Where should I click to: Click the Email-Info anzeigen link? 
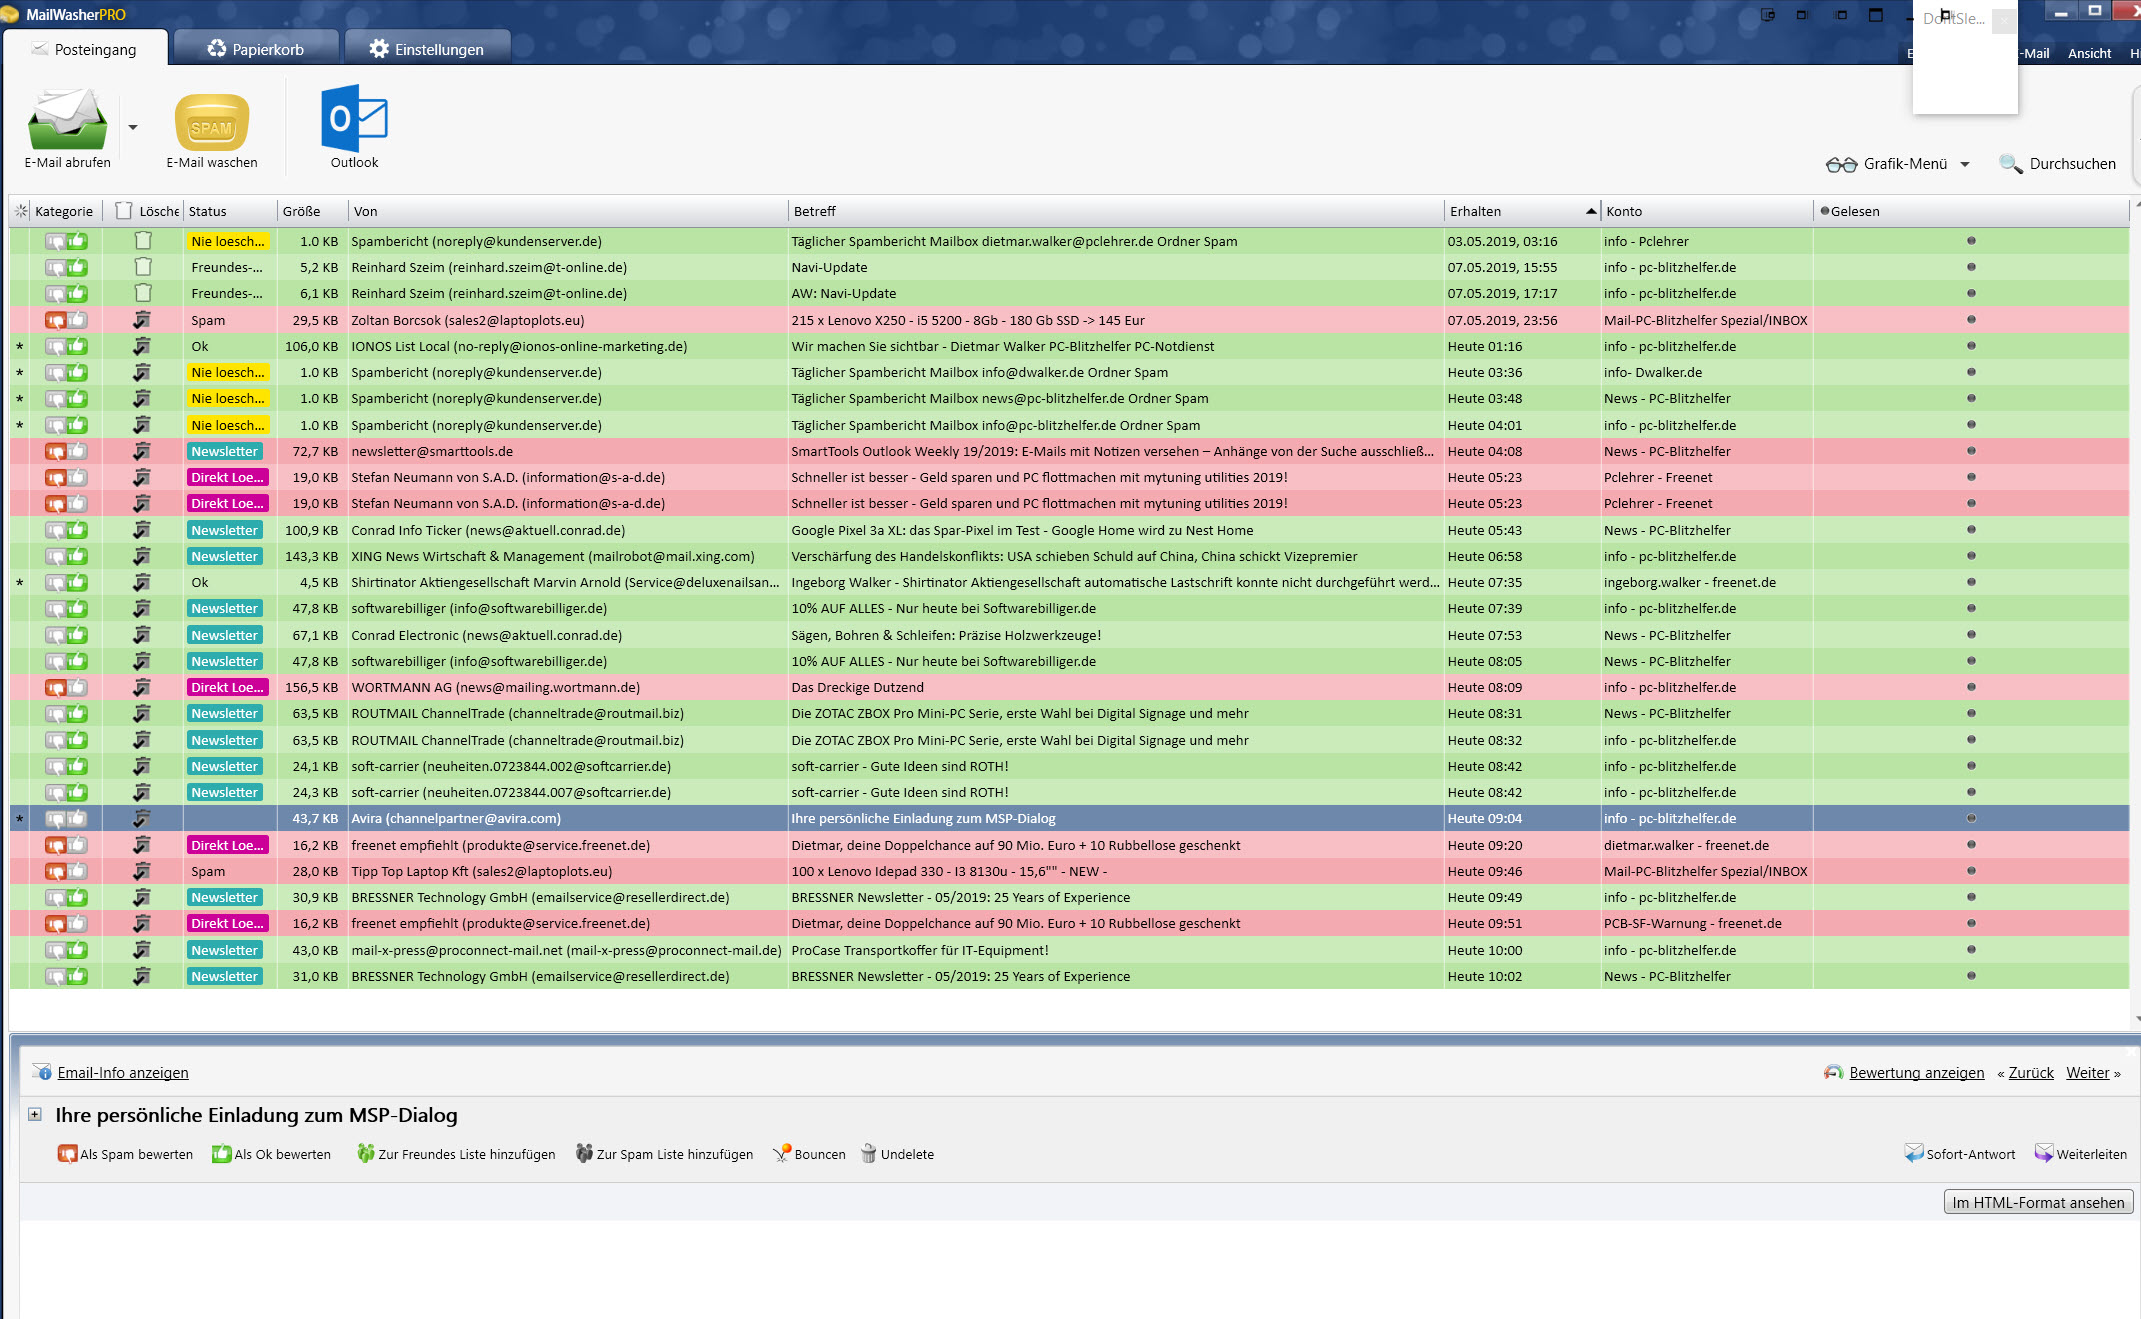click(123, 1072)
